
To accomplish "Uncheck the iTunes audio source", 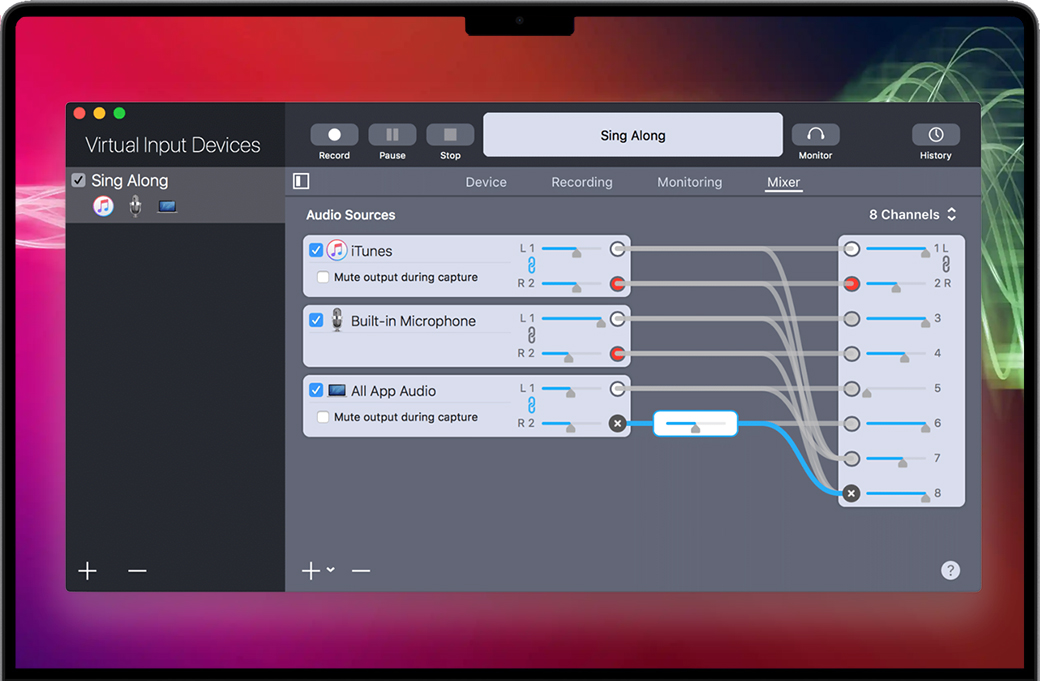I will (x=316, y=251).
